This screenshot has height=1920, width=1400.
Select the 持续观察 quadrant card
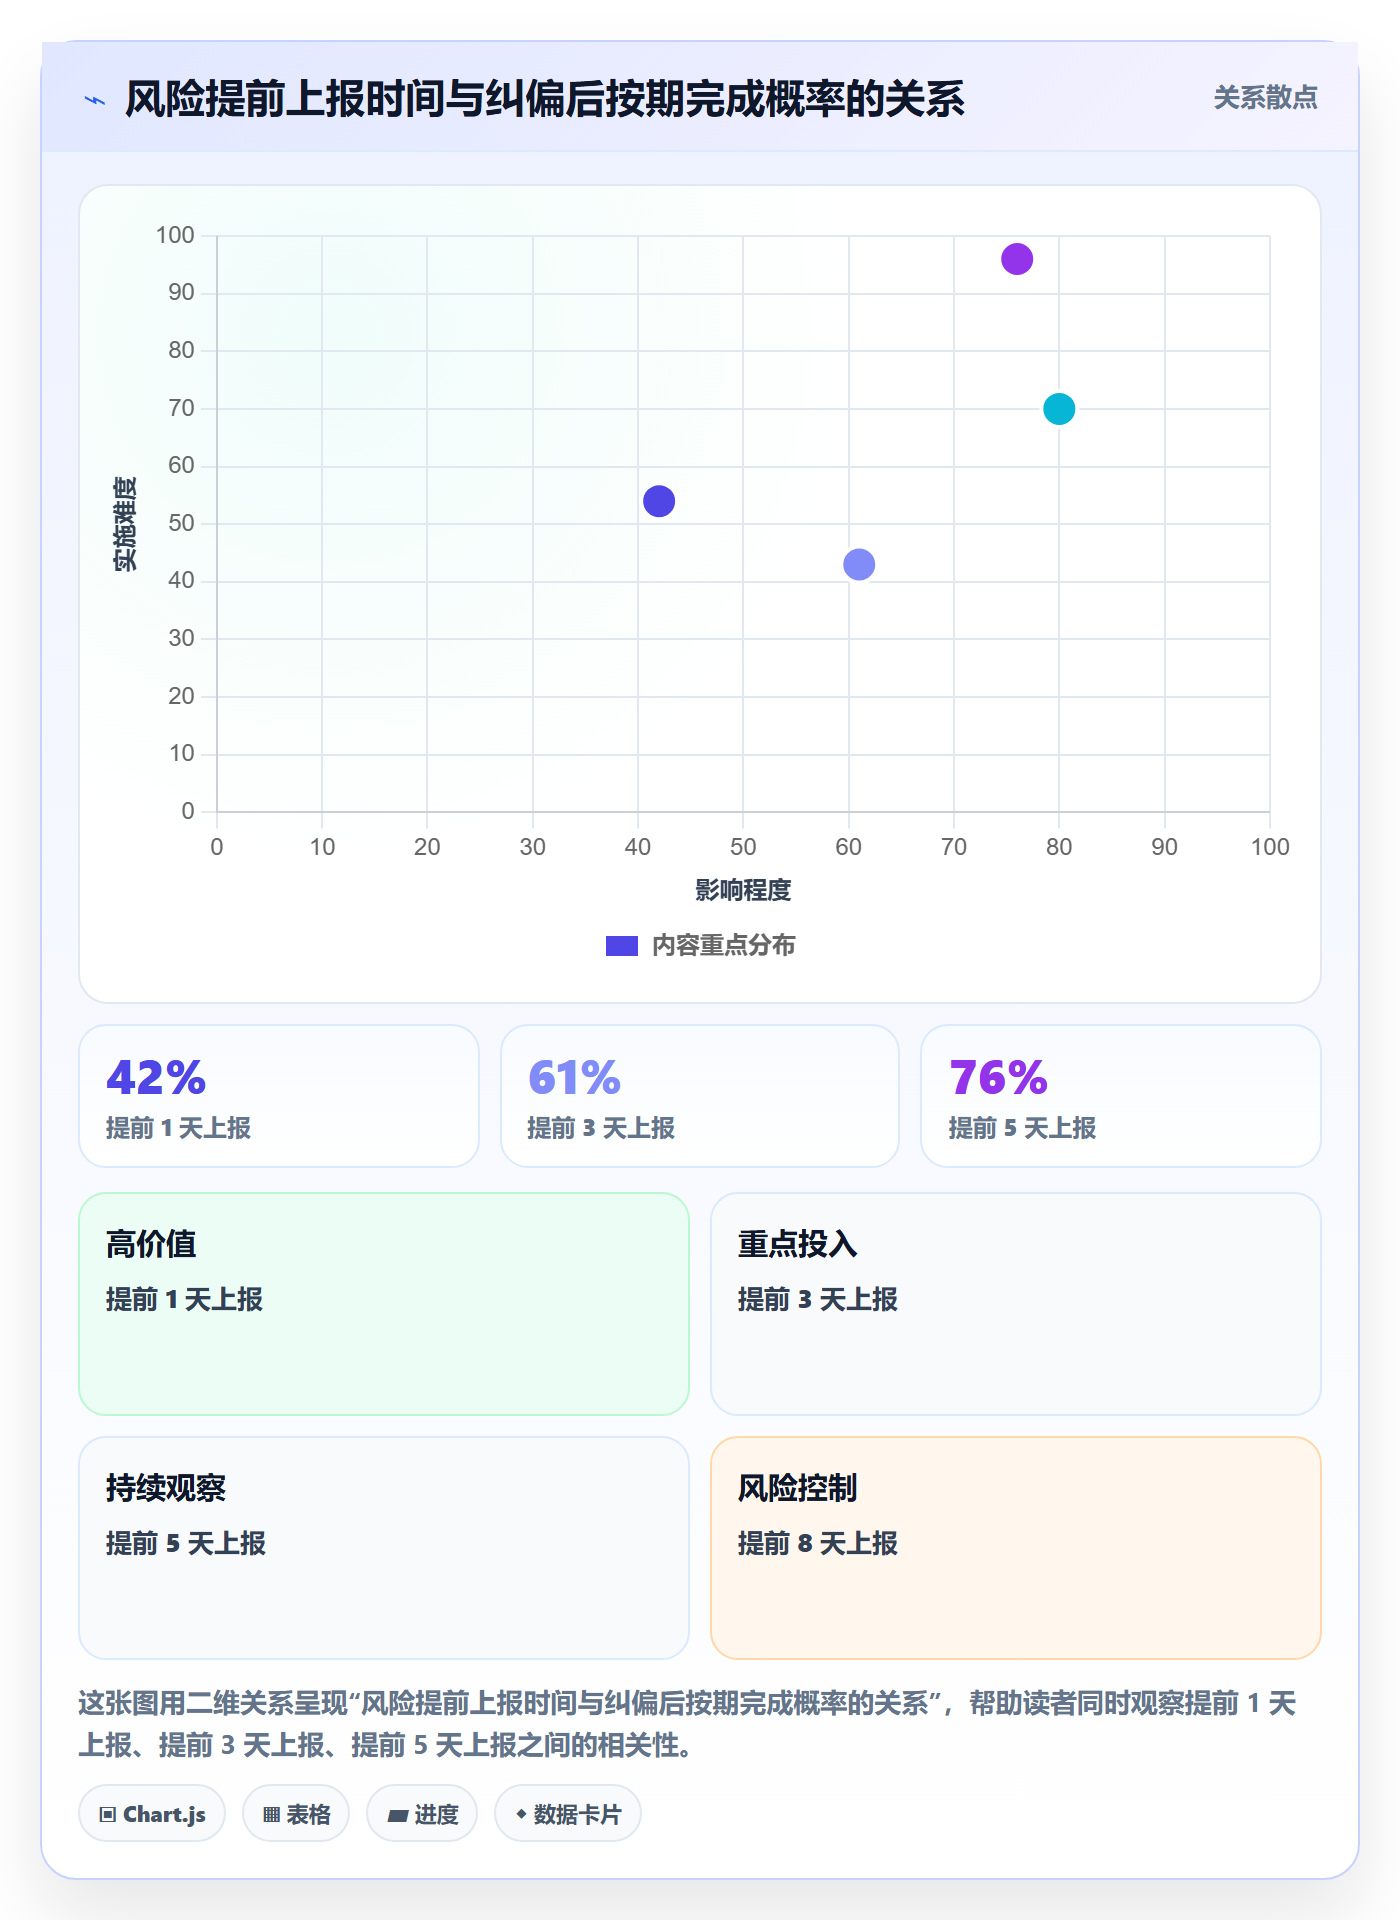[384, 1548]
